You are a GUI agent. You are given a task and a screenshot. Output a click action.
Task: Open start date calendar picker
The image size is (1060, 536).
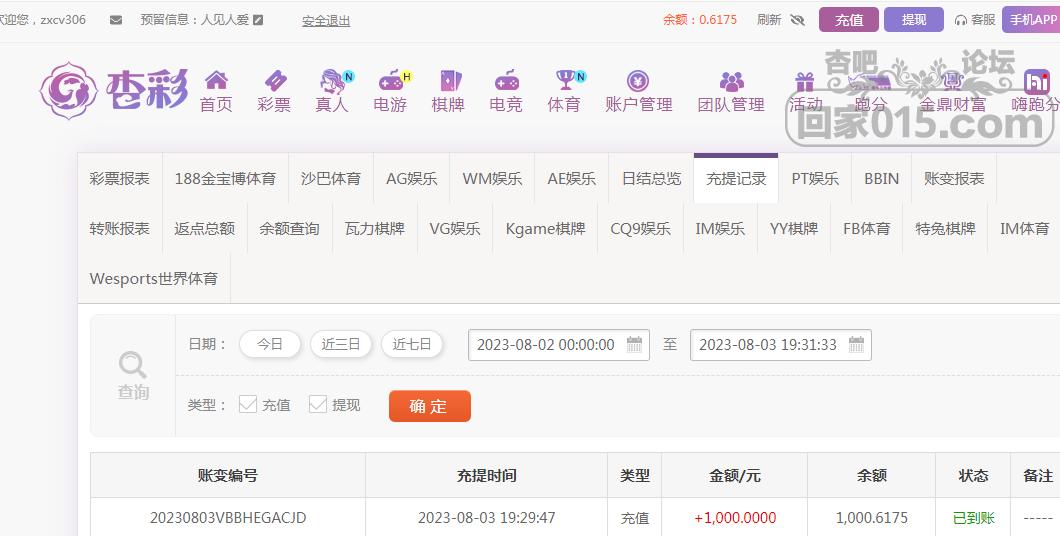tap(634, 344)
